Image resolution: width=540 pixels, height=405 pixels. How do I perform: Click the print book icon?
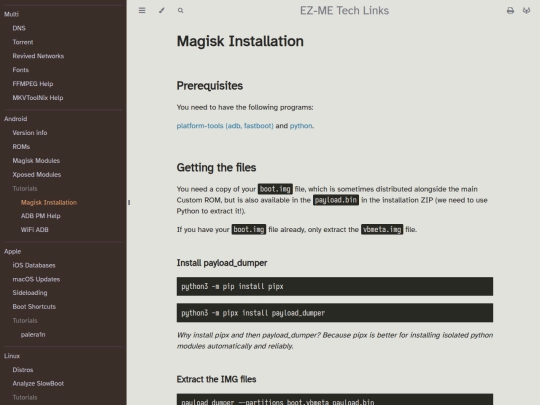pos(510,11)
